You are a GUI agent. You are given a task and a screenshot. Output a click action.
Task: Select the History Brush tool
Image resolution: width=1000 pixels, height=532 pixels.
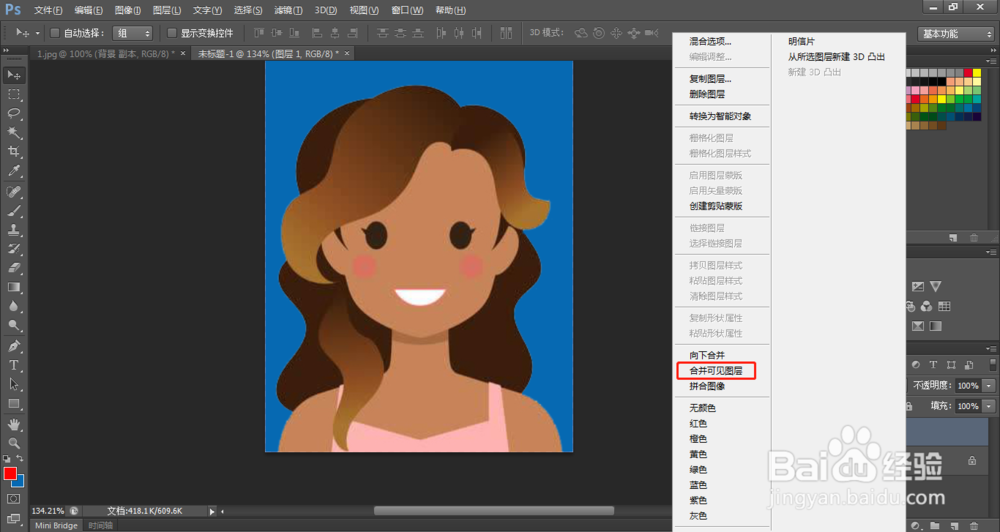tap(13, 249)
